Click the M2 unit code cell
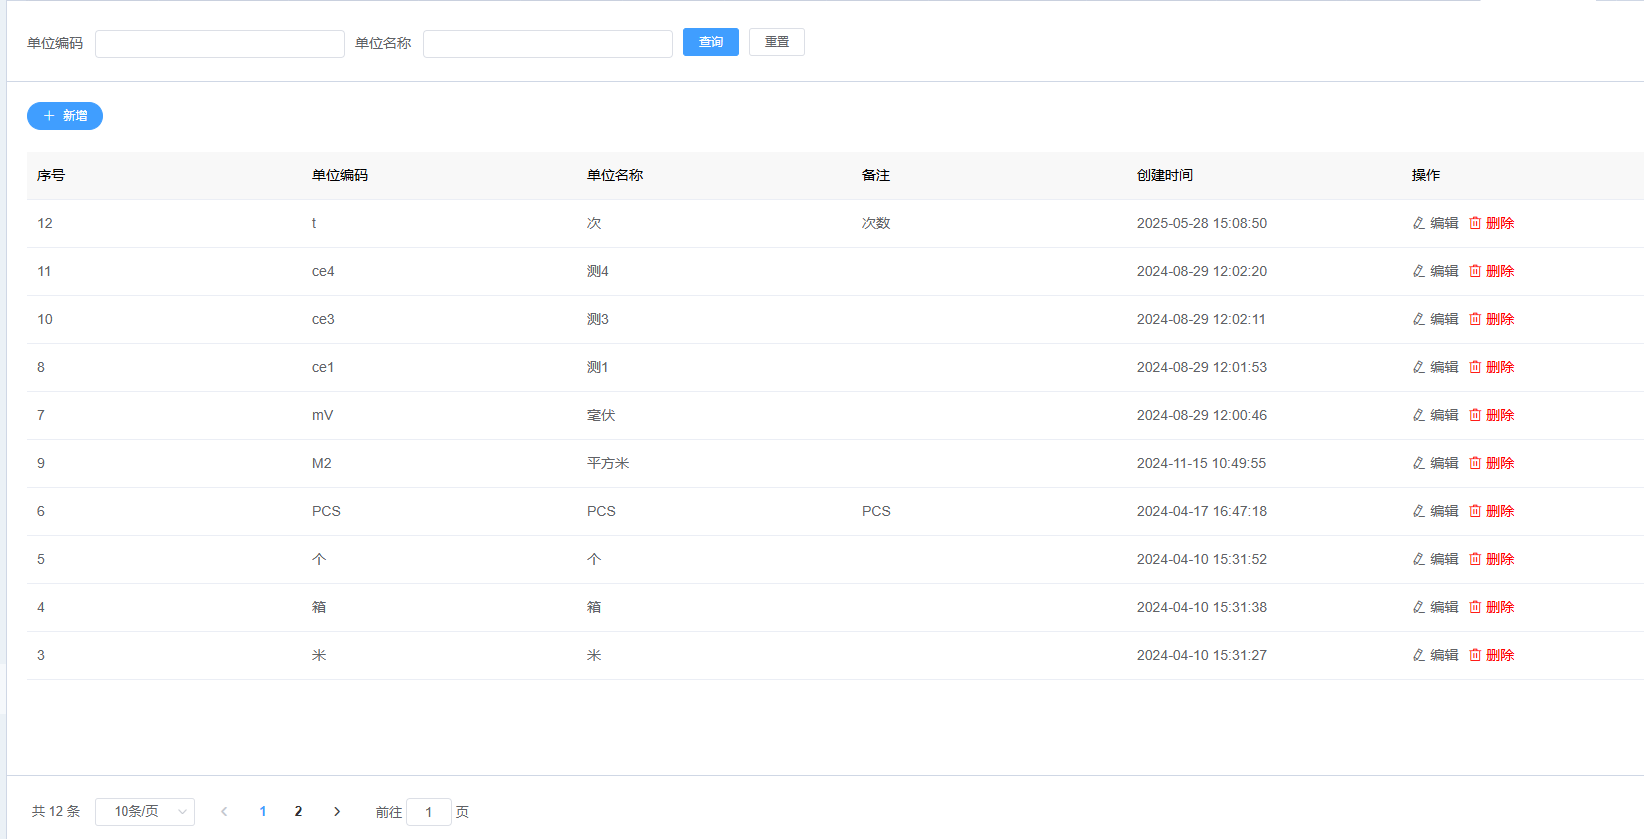 [x=322, y=463]
